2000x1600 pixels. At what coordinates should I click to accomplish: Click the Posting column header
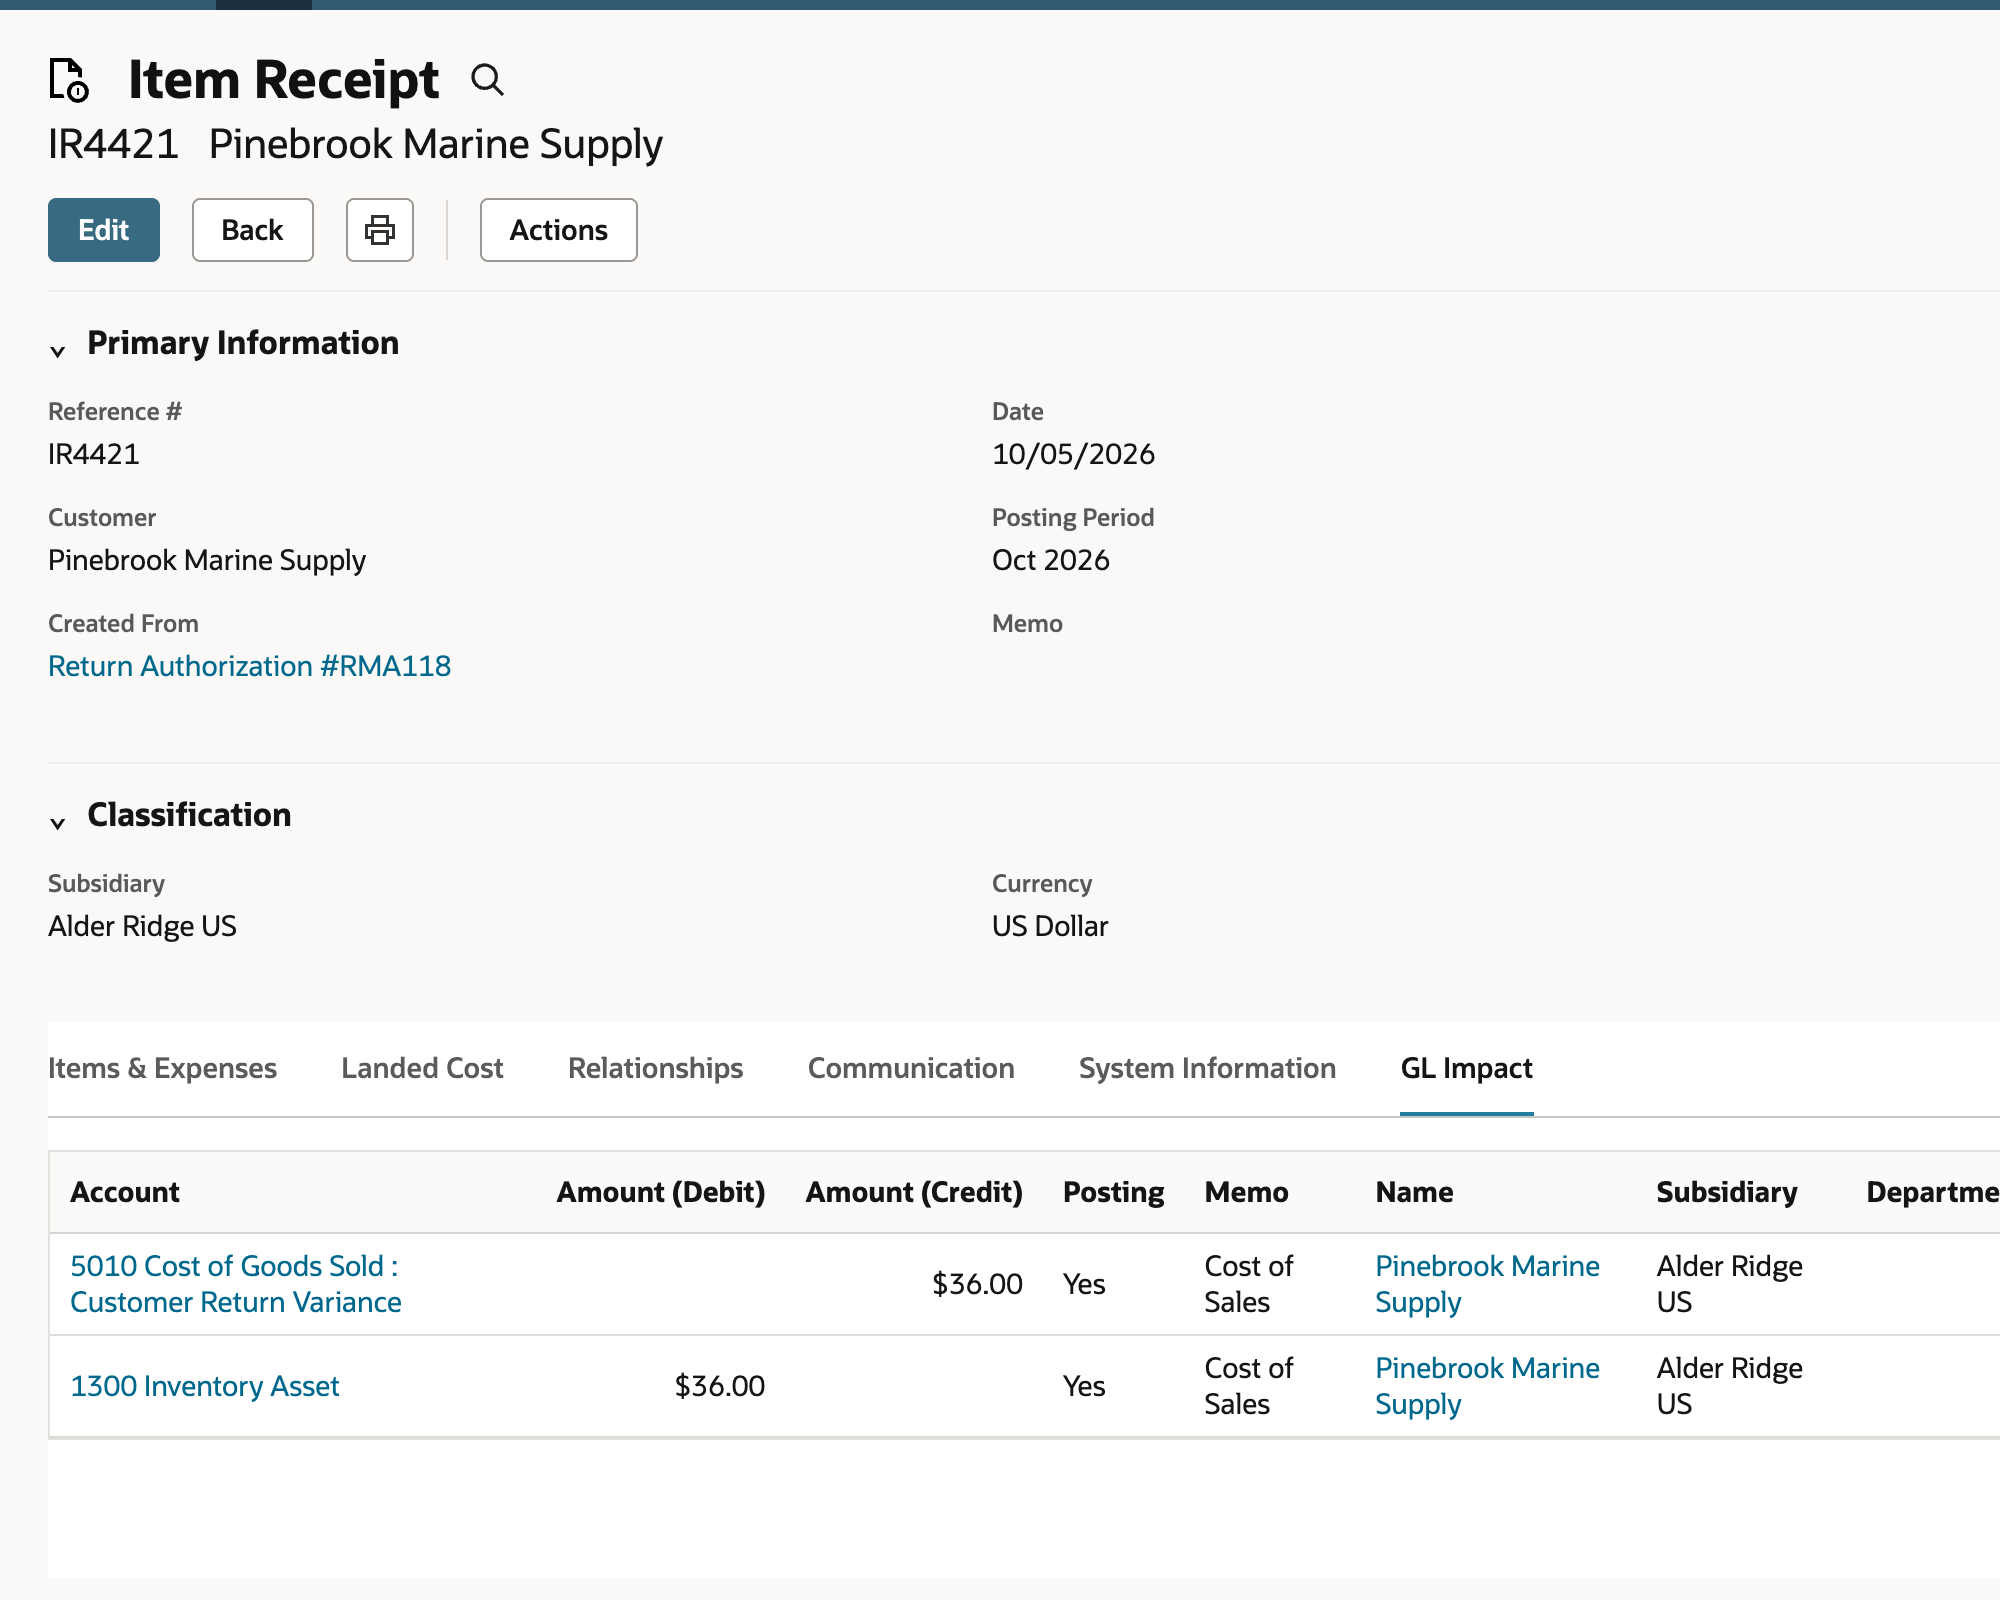[x=1113, y=1192]
